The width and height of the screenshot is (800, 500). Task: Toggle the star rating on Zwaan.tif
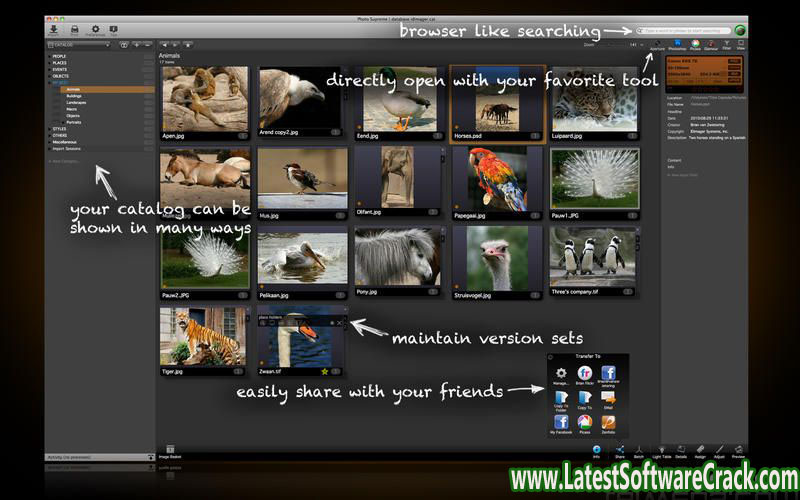pyautogui.click(x=323, y=370)
